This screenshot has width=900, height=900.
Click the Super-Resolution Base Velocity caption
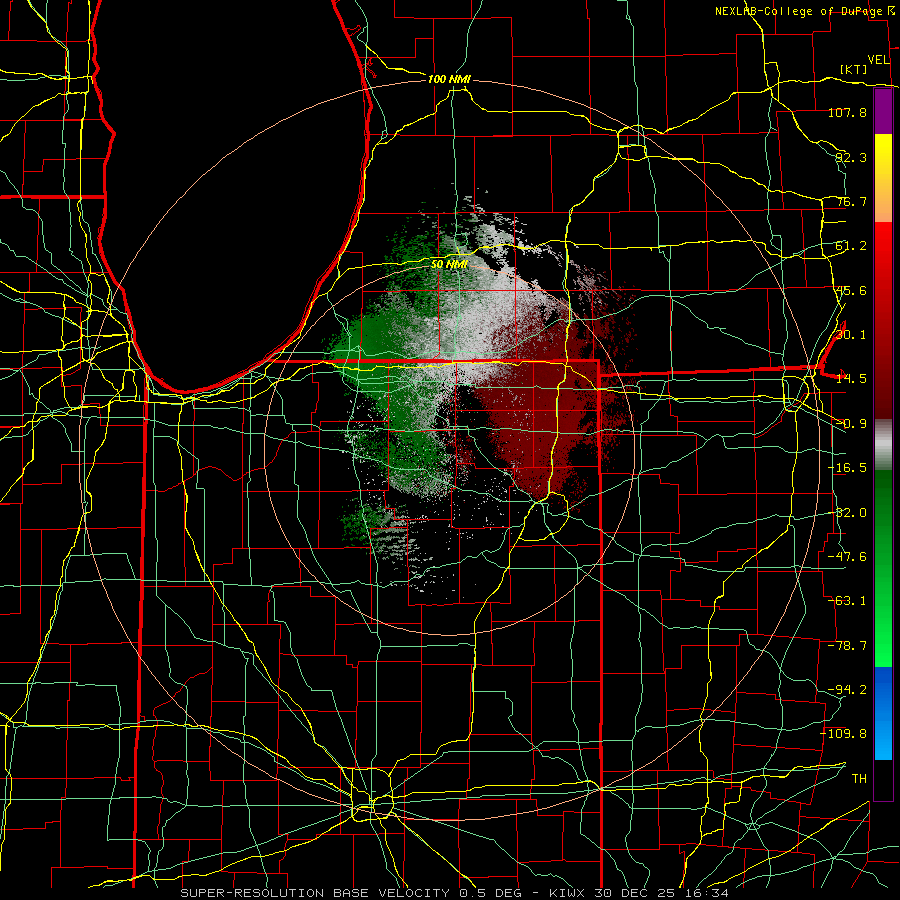point(455,893)
